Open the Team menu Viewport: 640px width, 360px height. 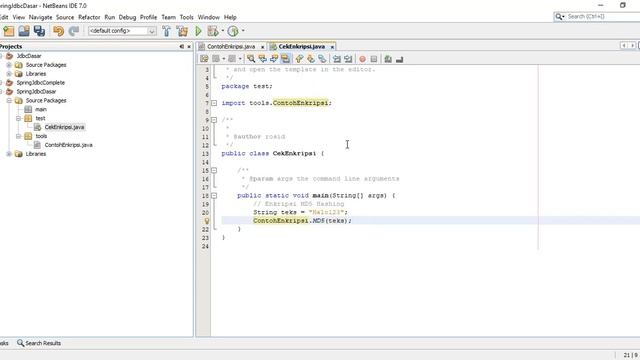point(169,17)
